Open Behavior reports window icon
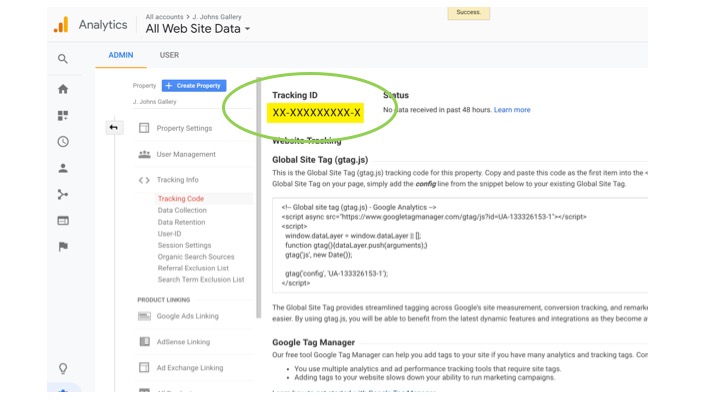The image size is (720, 405). point(63,221)
